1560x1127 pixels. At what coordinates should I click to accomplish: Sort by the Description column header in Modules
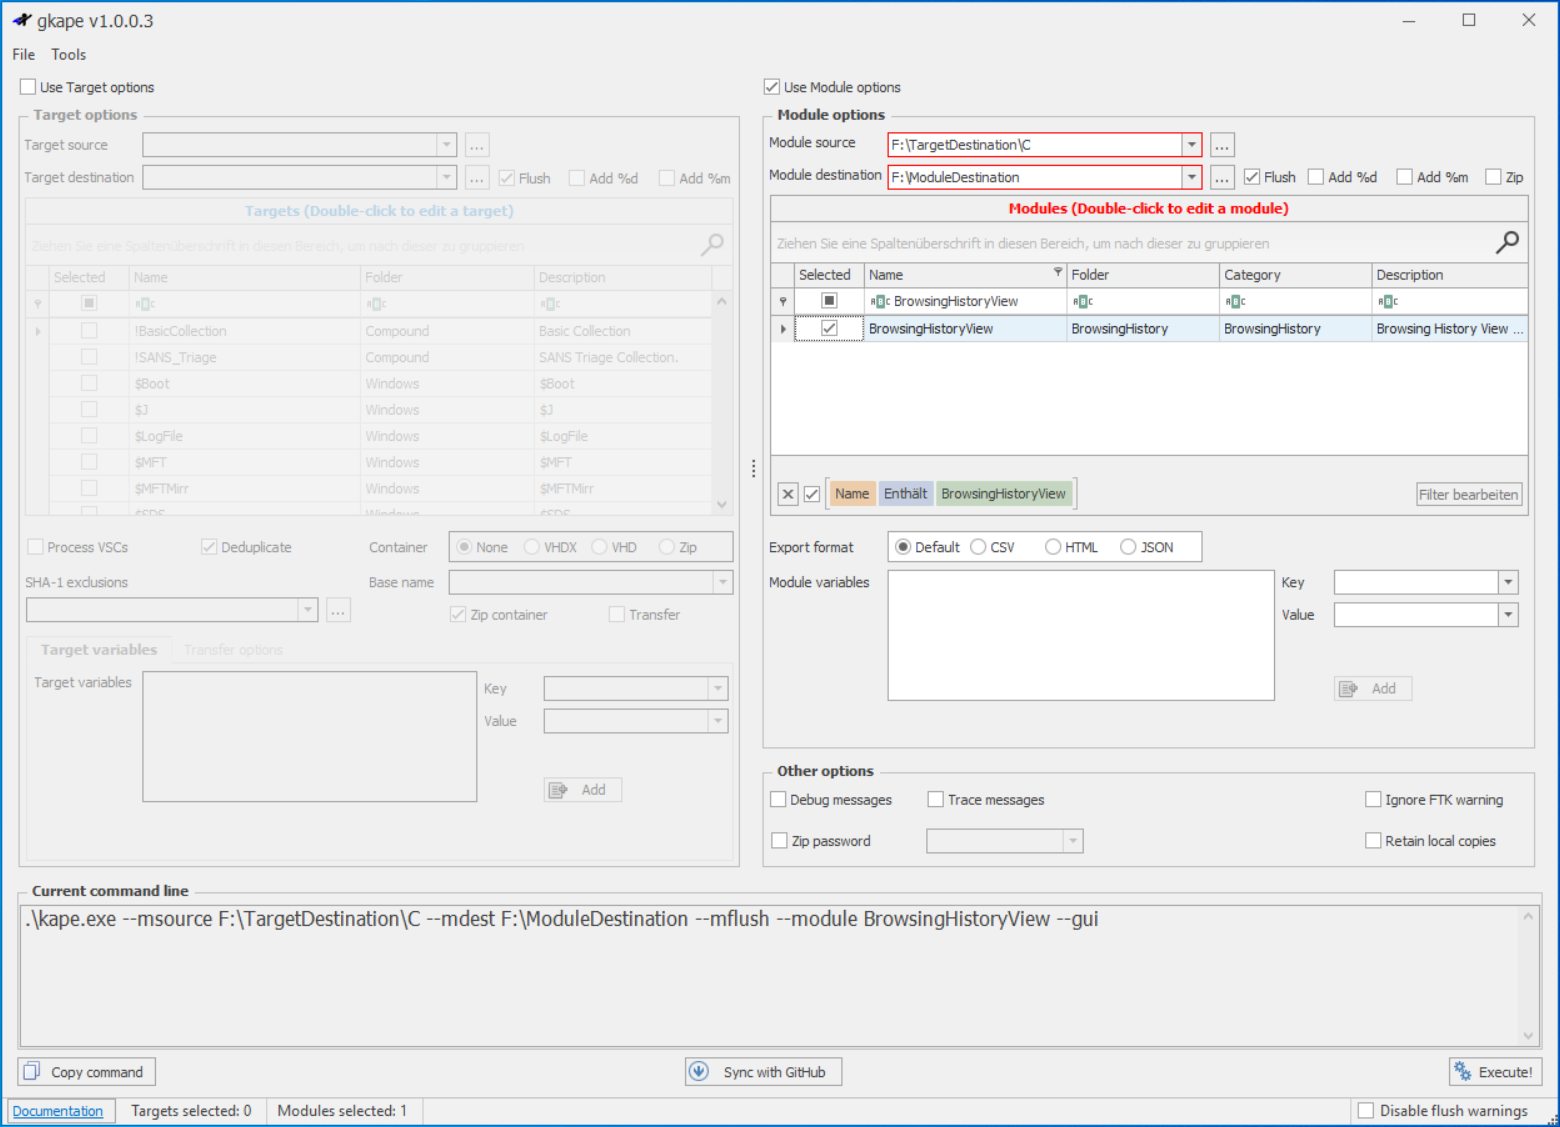pyautogui.click(x=1449, y=275)
